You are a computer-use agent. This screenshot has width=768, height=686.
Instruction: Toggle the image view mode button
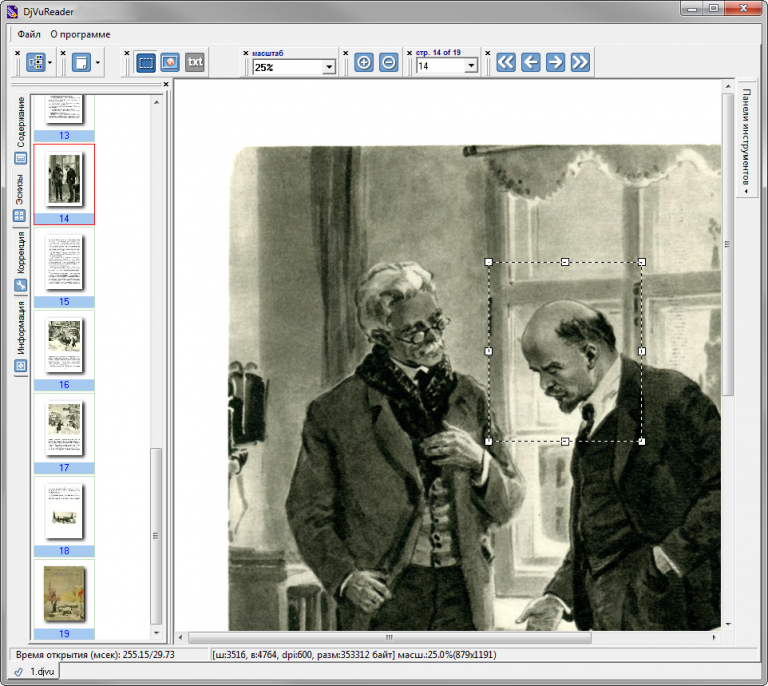[x=170, y=62]
